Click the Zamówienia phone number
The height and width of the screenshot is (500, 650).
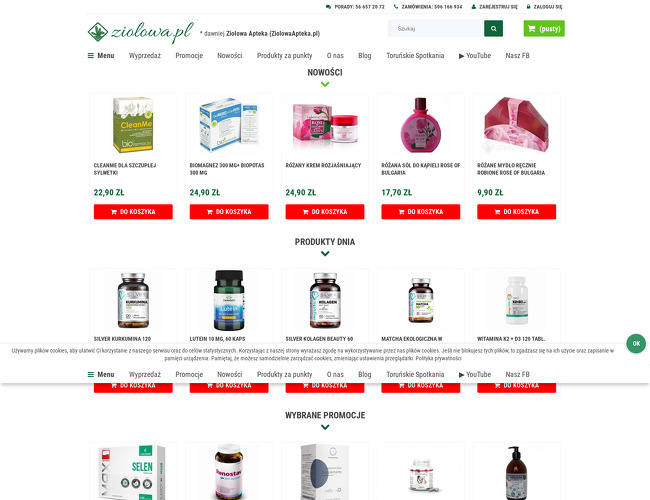(x=428, y=7)
